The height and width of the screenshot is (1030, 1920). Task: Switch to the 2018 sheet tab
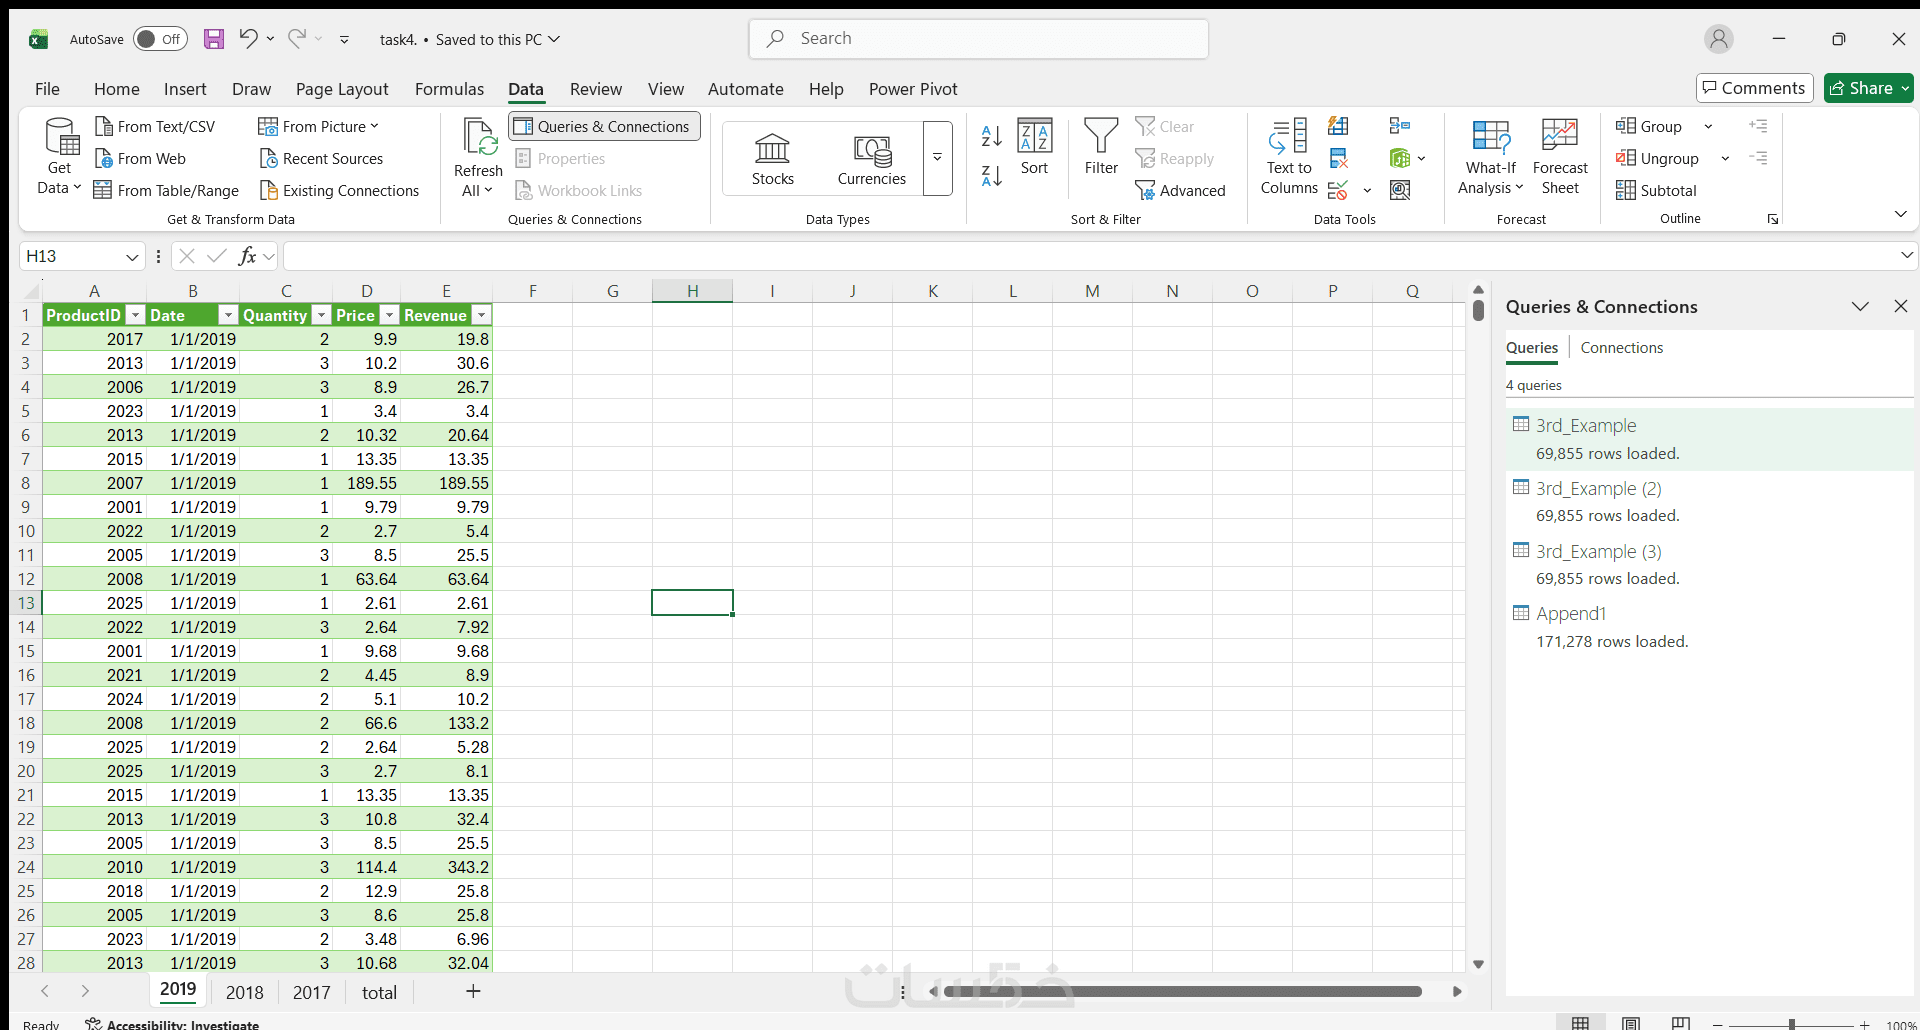[245, 992]
